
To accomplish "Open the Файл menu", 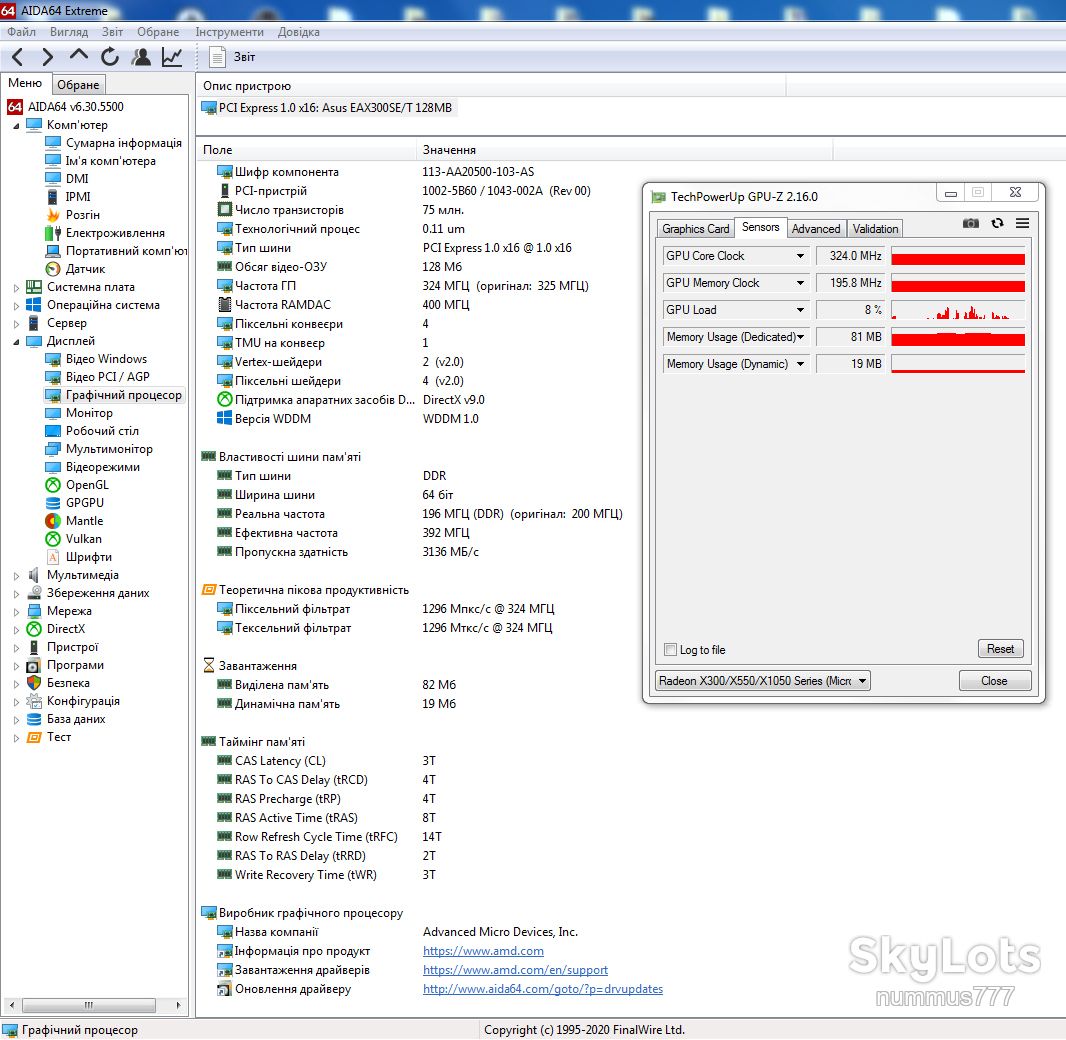I will (22, 32).
